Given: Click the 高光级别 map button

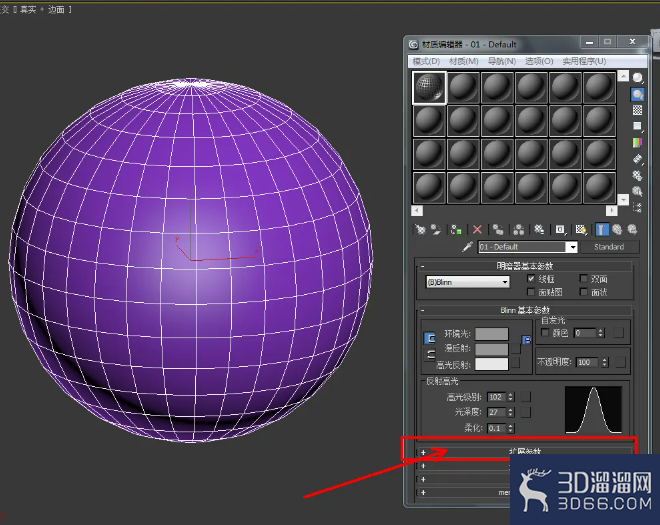Looking at the screenshot, I should [526, 397].
